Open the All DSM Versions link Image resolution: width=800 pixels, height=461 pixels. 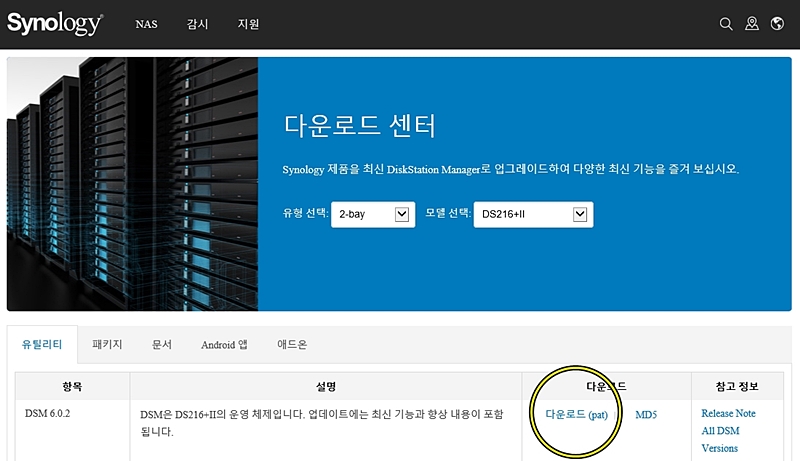(720, 439)
